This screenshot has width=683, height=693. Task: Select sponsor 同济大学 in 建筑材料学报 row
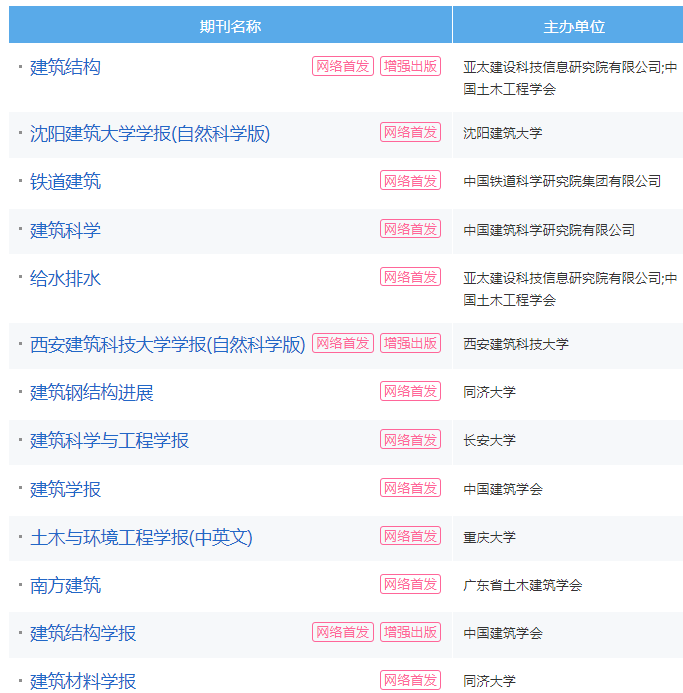tap(489, 681)
